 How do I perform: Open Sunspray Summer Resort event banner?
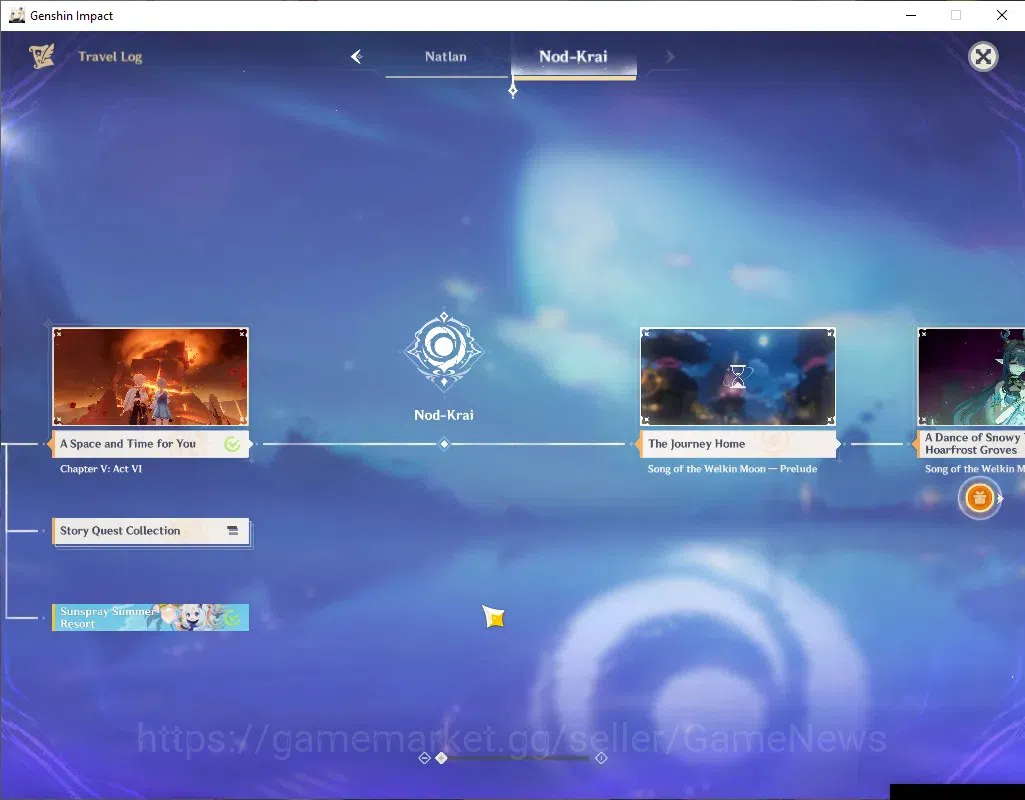[x=150, y=617]
